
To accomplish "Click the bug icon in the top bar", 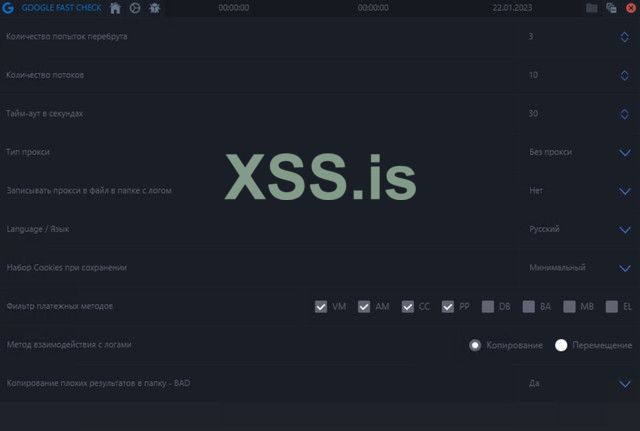I will tap(154, 8).
